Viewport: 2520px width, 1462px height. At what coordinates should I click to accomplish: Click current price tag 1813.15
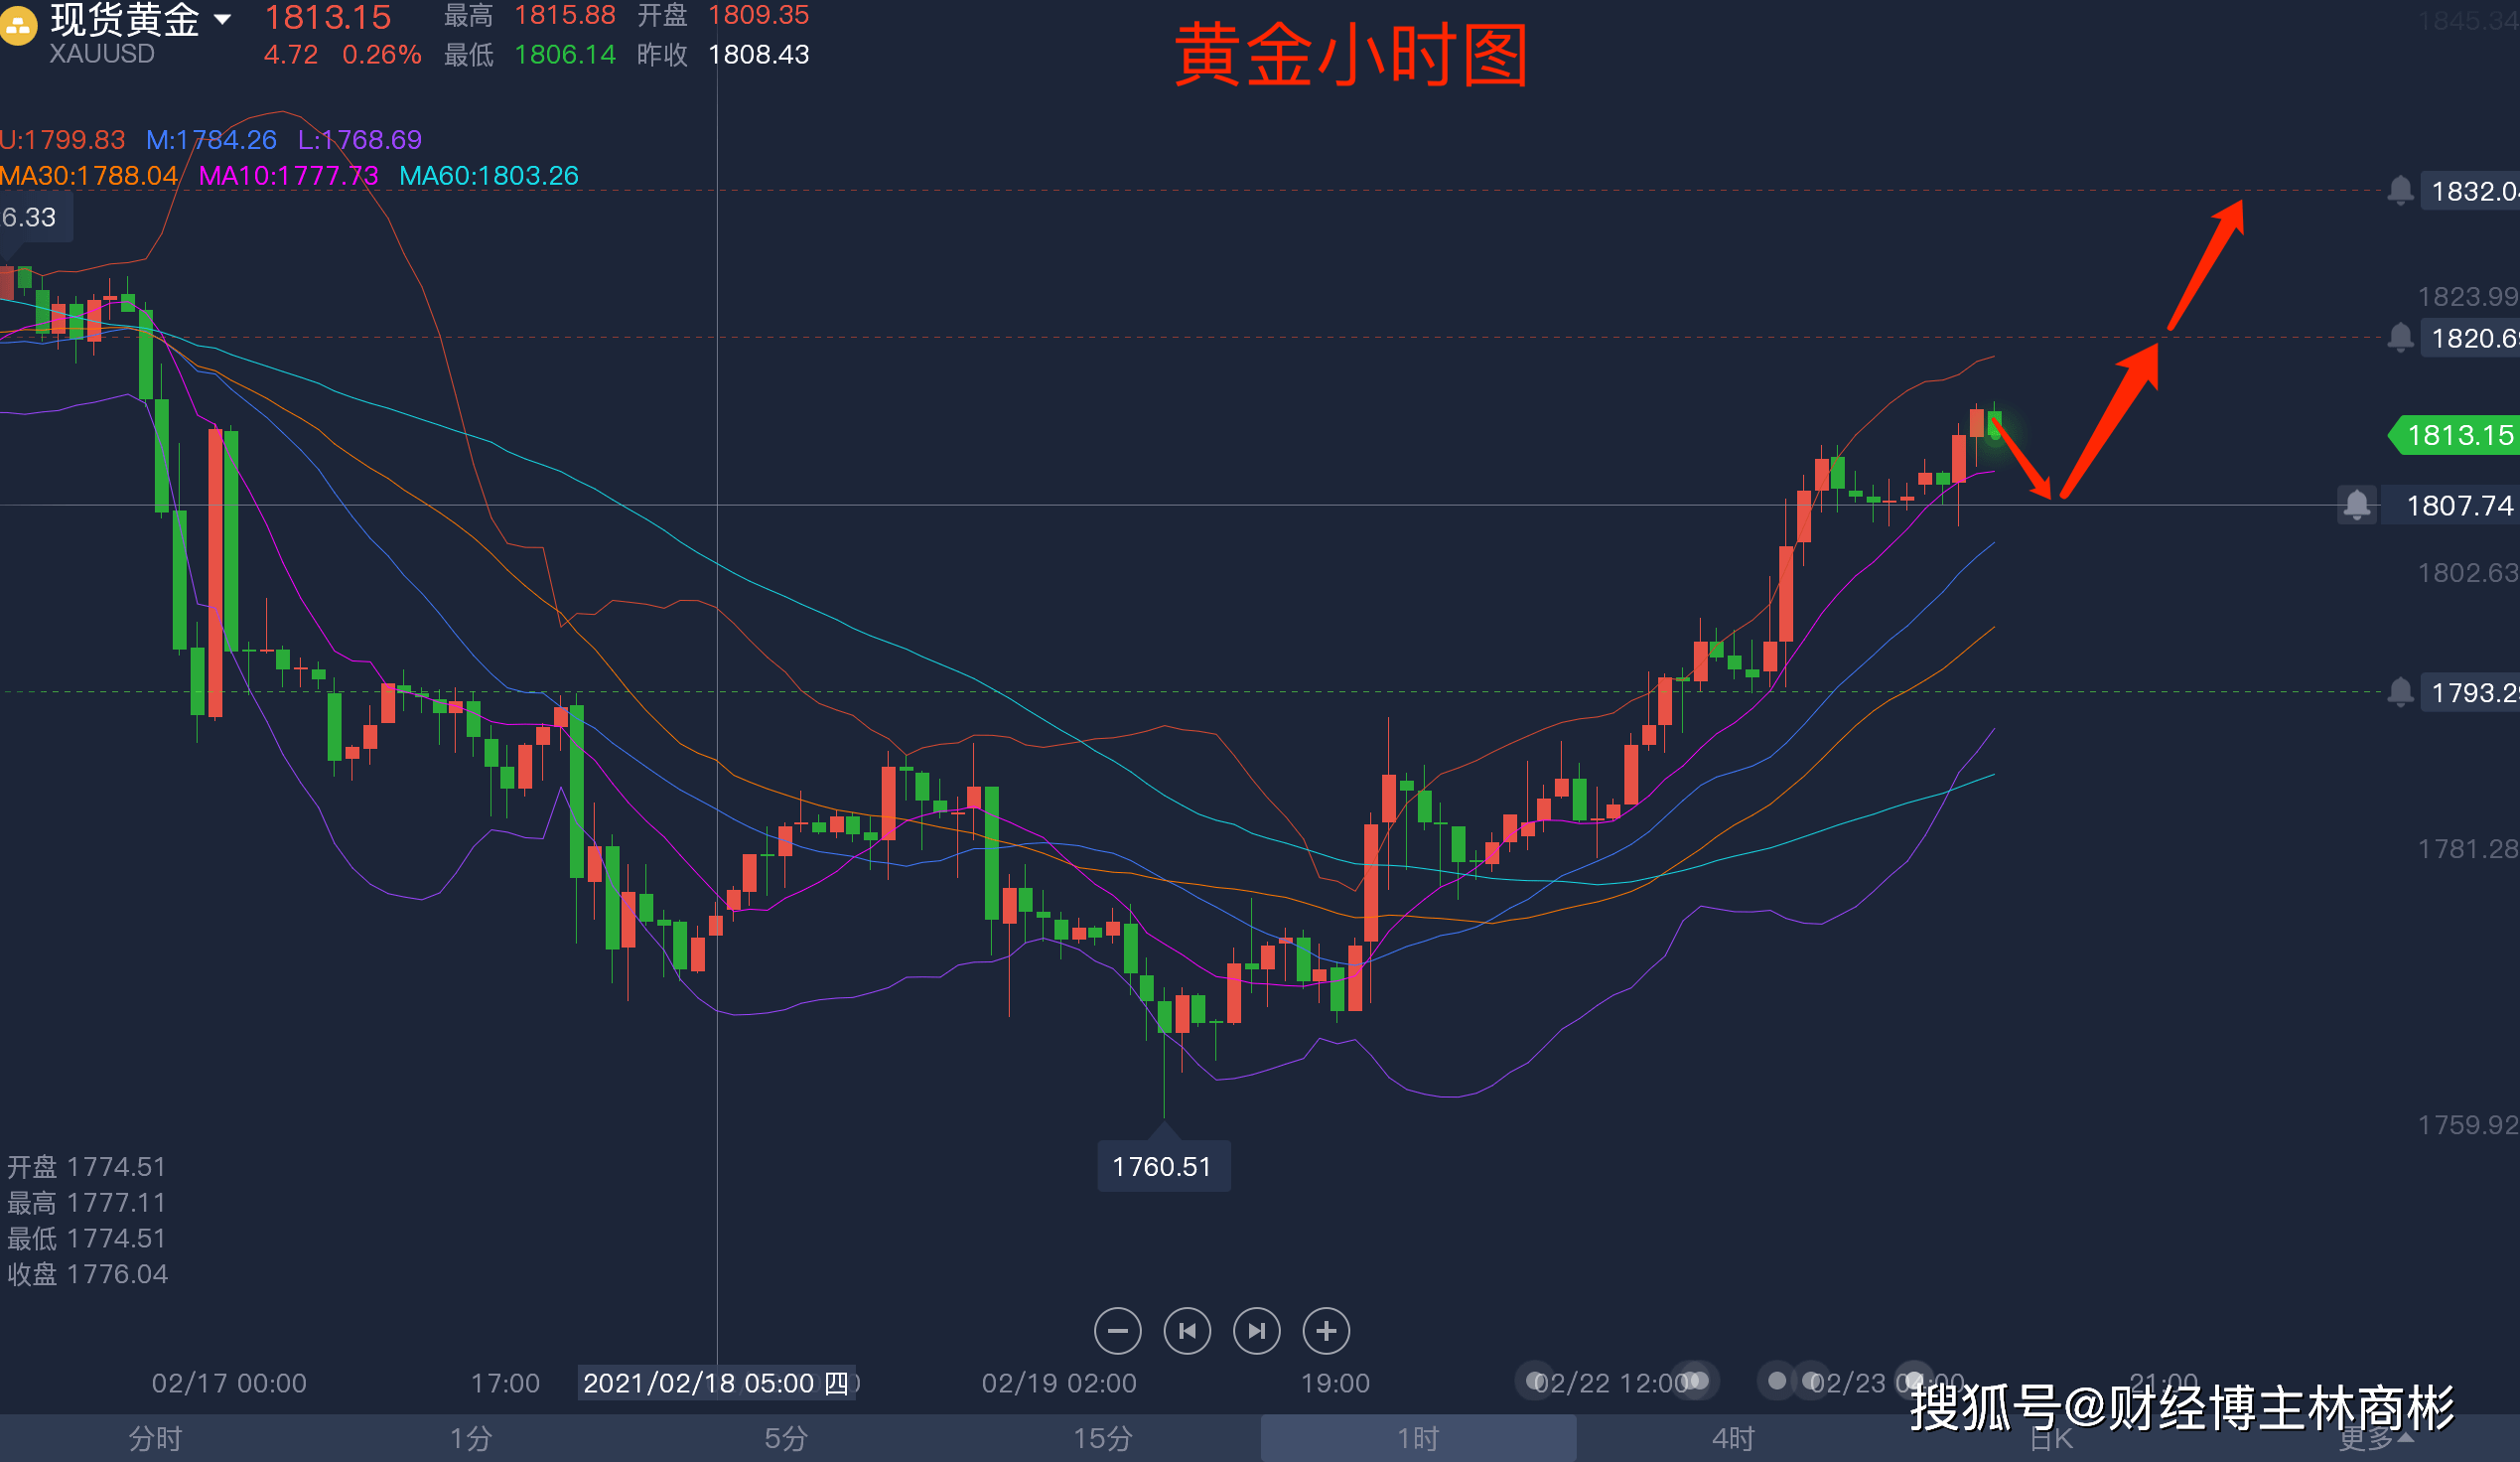pos(2455,435)
